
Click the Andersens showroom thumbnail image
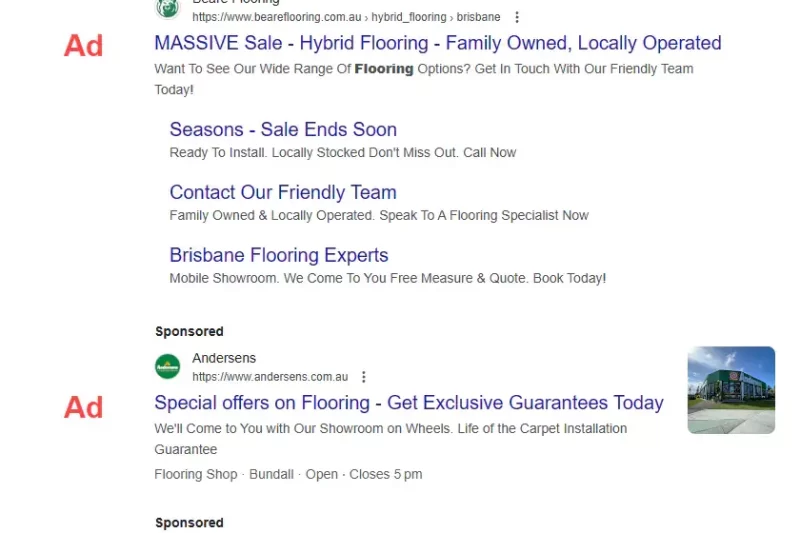[731, 390]
